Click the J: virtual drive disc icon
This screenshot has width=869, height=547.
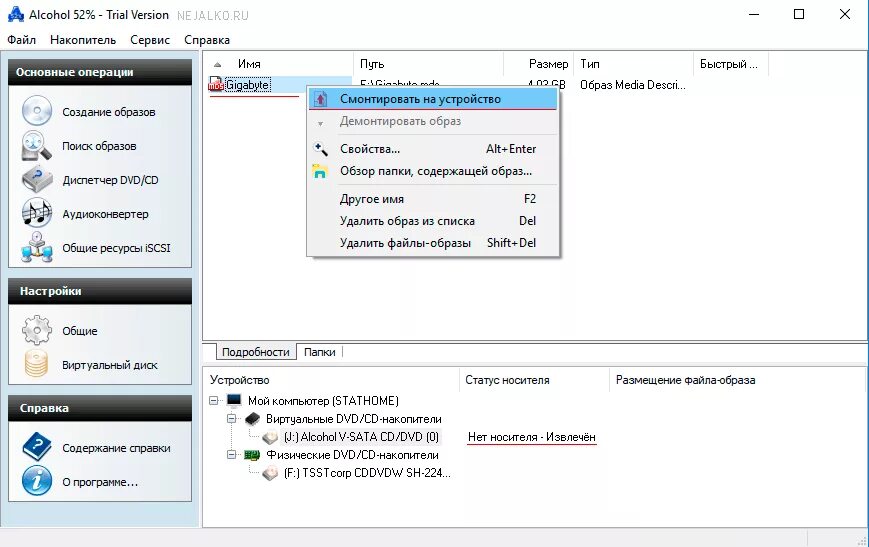[x=270, y=437]
